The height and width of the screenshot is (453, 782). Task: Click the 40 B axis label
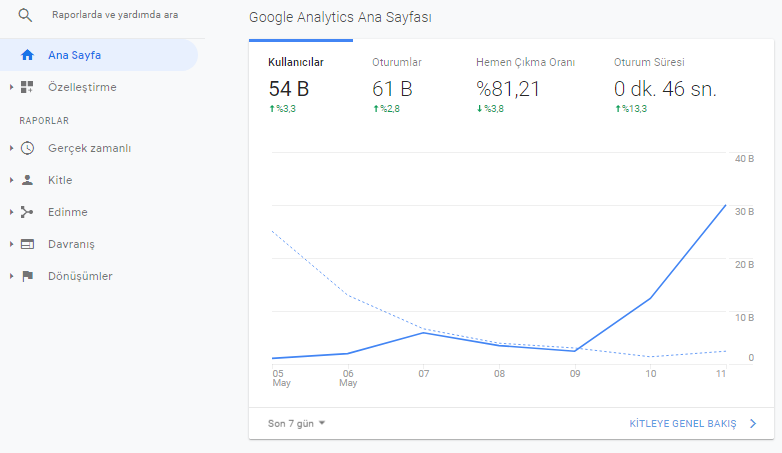click(744, 159)
